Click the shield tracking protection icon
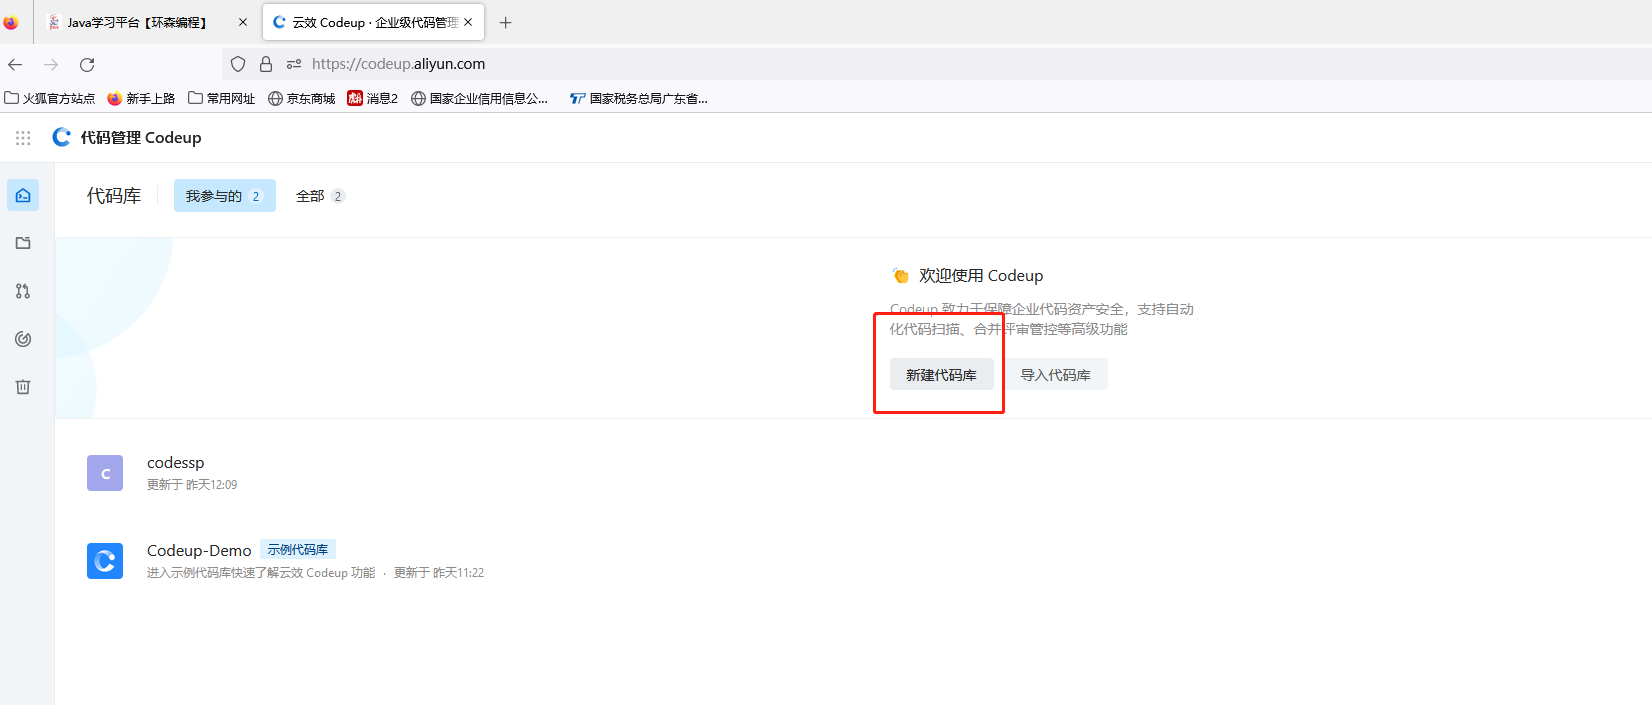The height and width of the screenshot is (705, 1652). tap(238, 64)
